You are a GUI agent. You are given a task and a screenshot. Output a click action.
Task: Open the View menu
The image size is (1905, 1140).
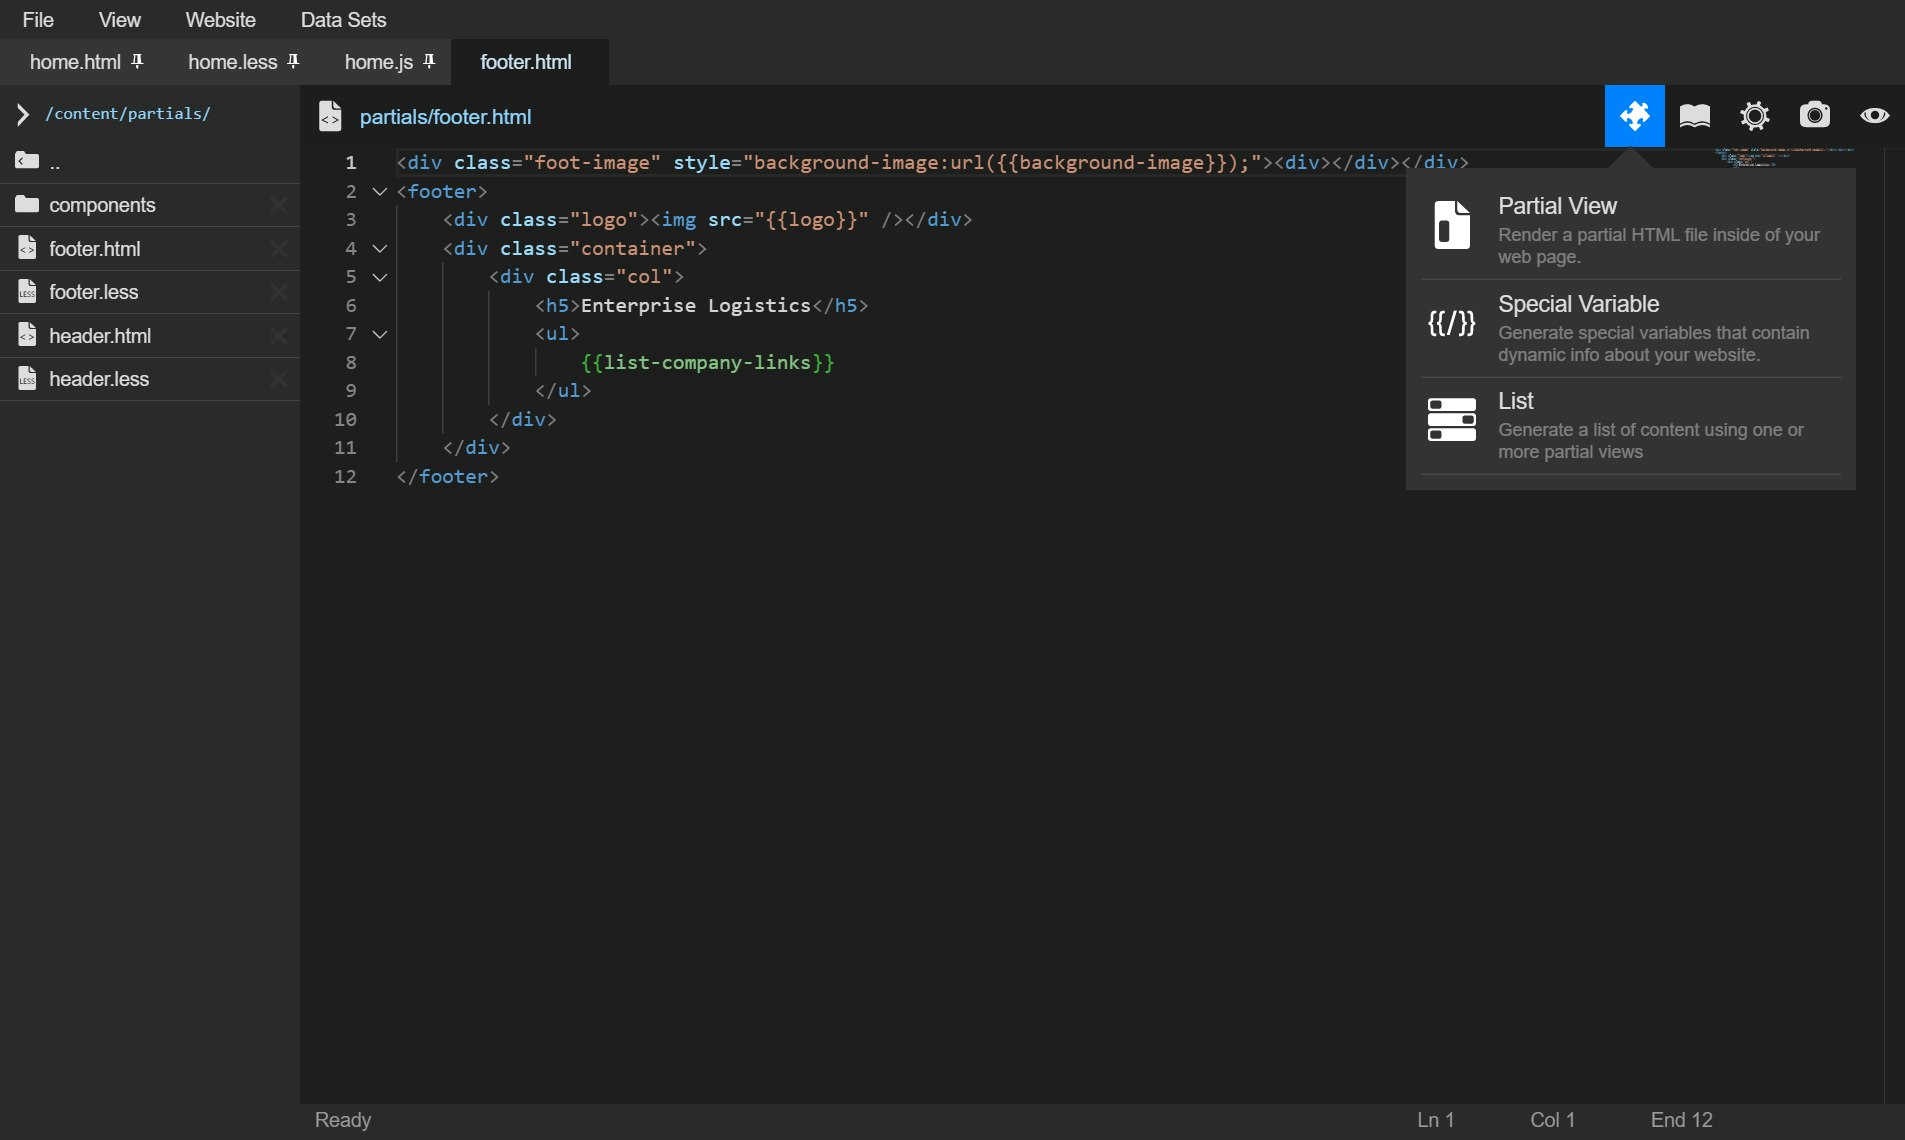[119, 19]
